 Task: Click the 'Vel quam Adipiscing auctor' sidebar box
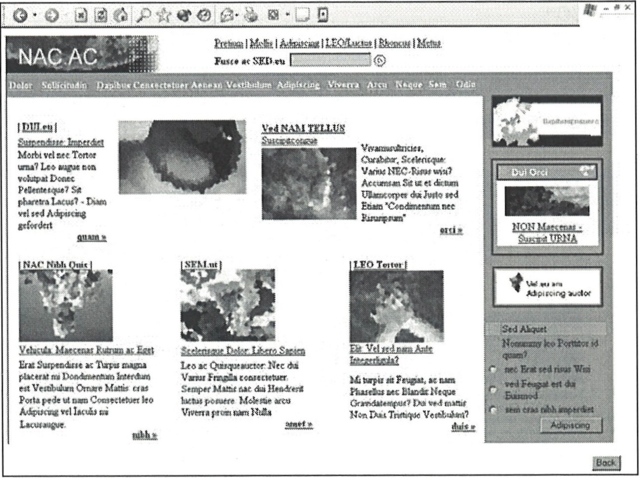[x=547, y=287]
